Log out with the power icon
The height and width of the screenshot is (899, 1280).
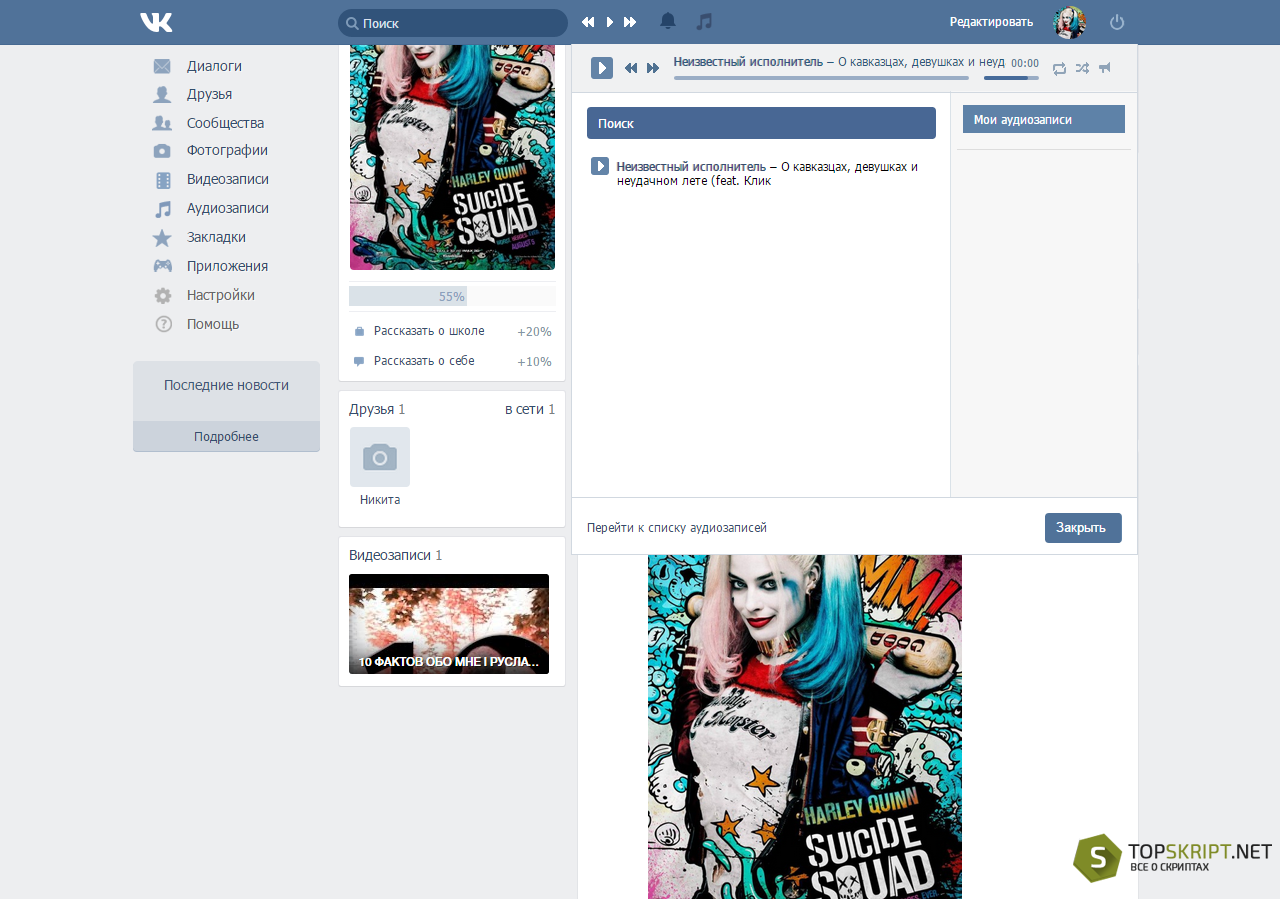[1117, 22]
